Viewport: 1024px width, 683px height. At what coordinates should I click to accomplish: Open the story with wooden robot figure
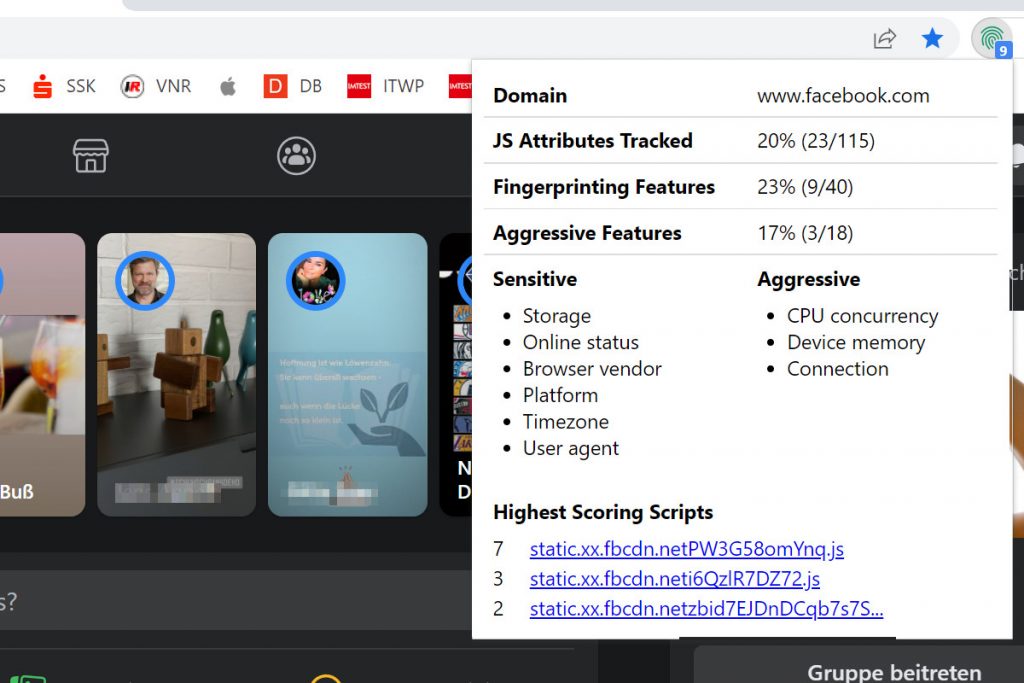[x=176, y=374]
